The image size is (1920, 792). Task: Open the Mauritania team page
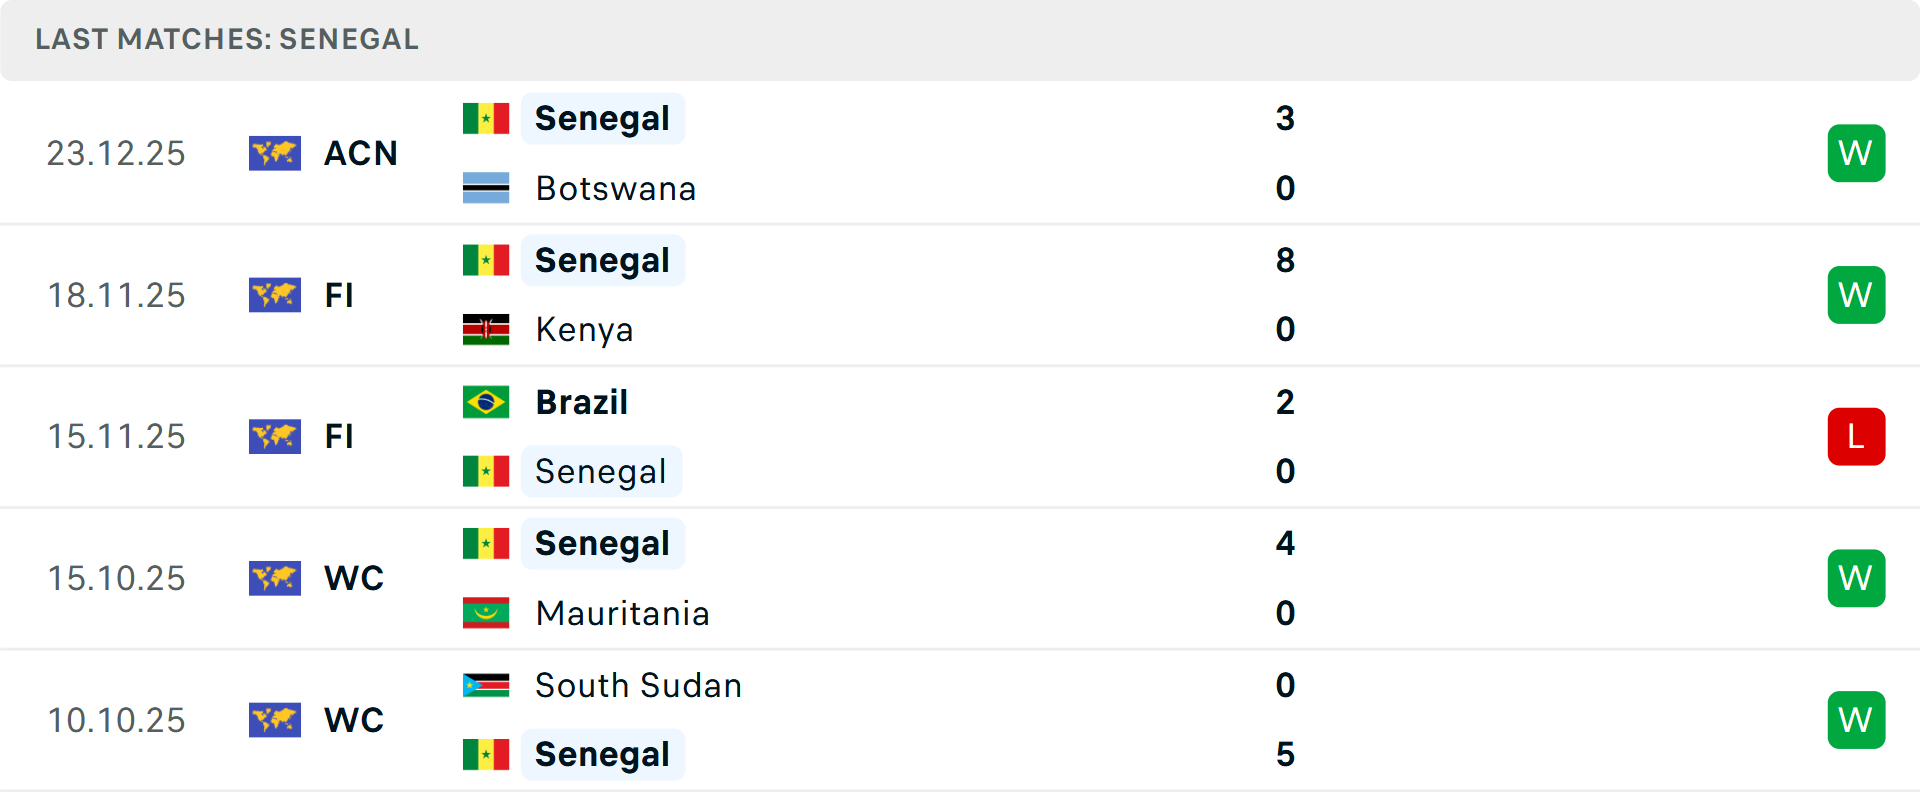click(x=622, y=613)
